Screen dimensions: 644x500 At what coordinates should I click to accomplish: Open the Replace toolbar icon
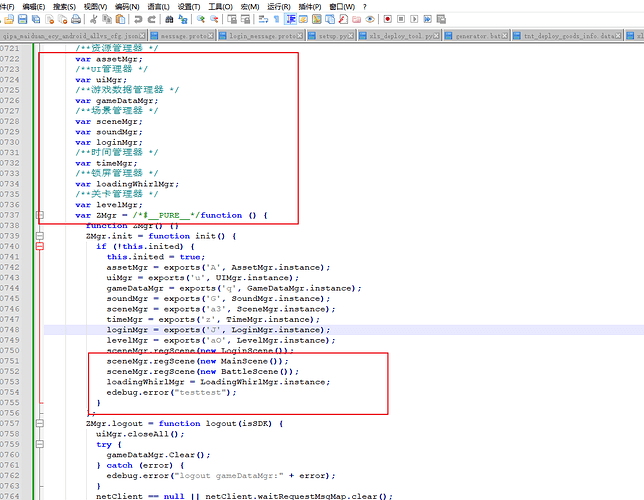click(183, 19)
